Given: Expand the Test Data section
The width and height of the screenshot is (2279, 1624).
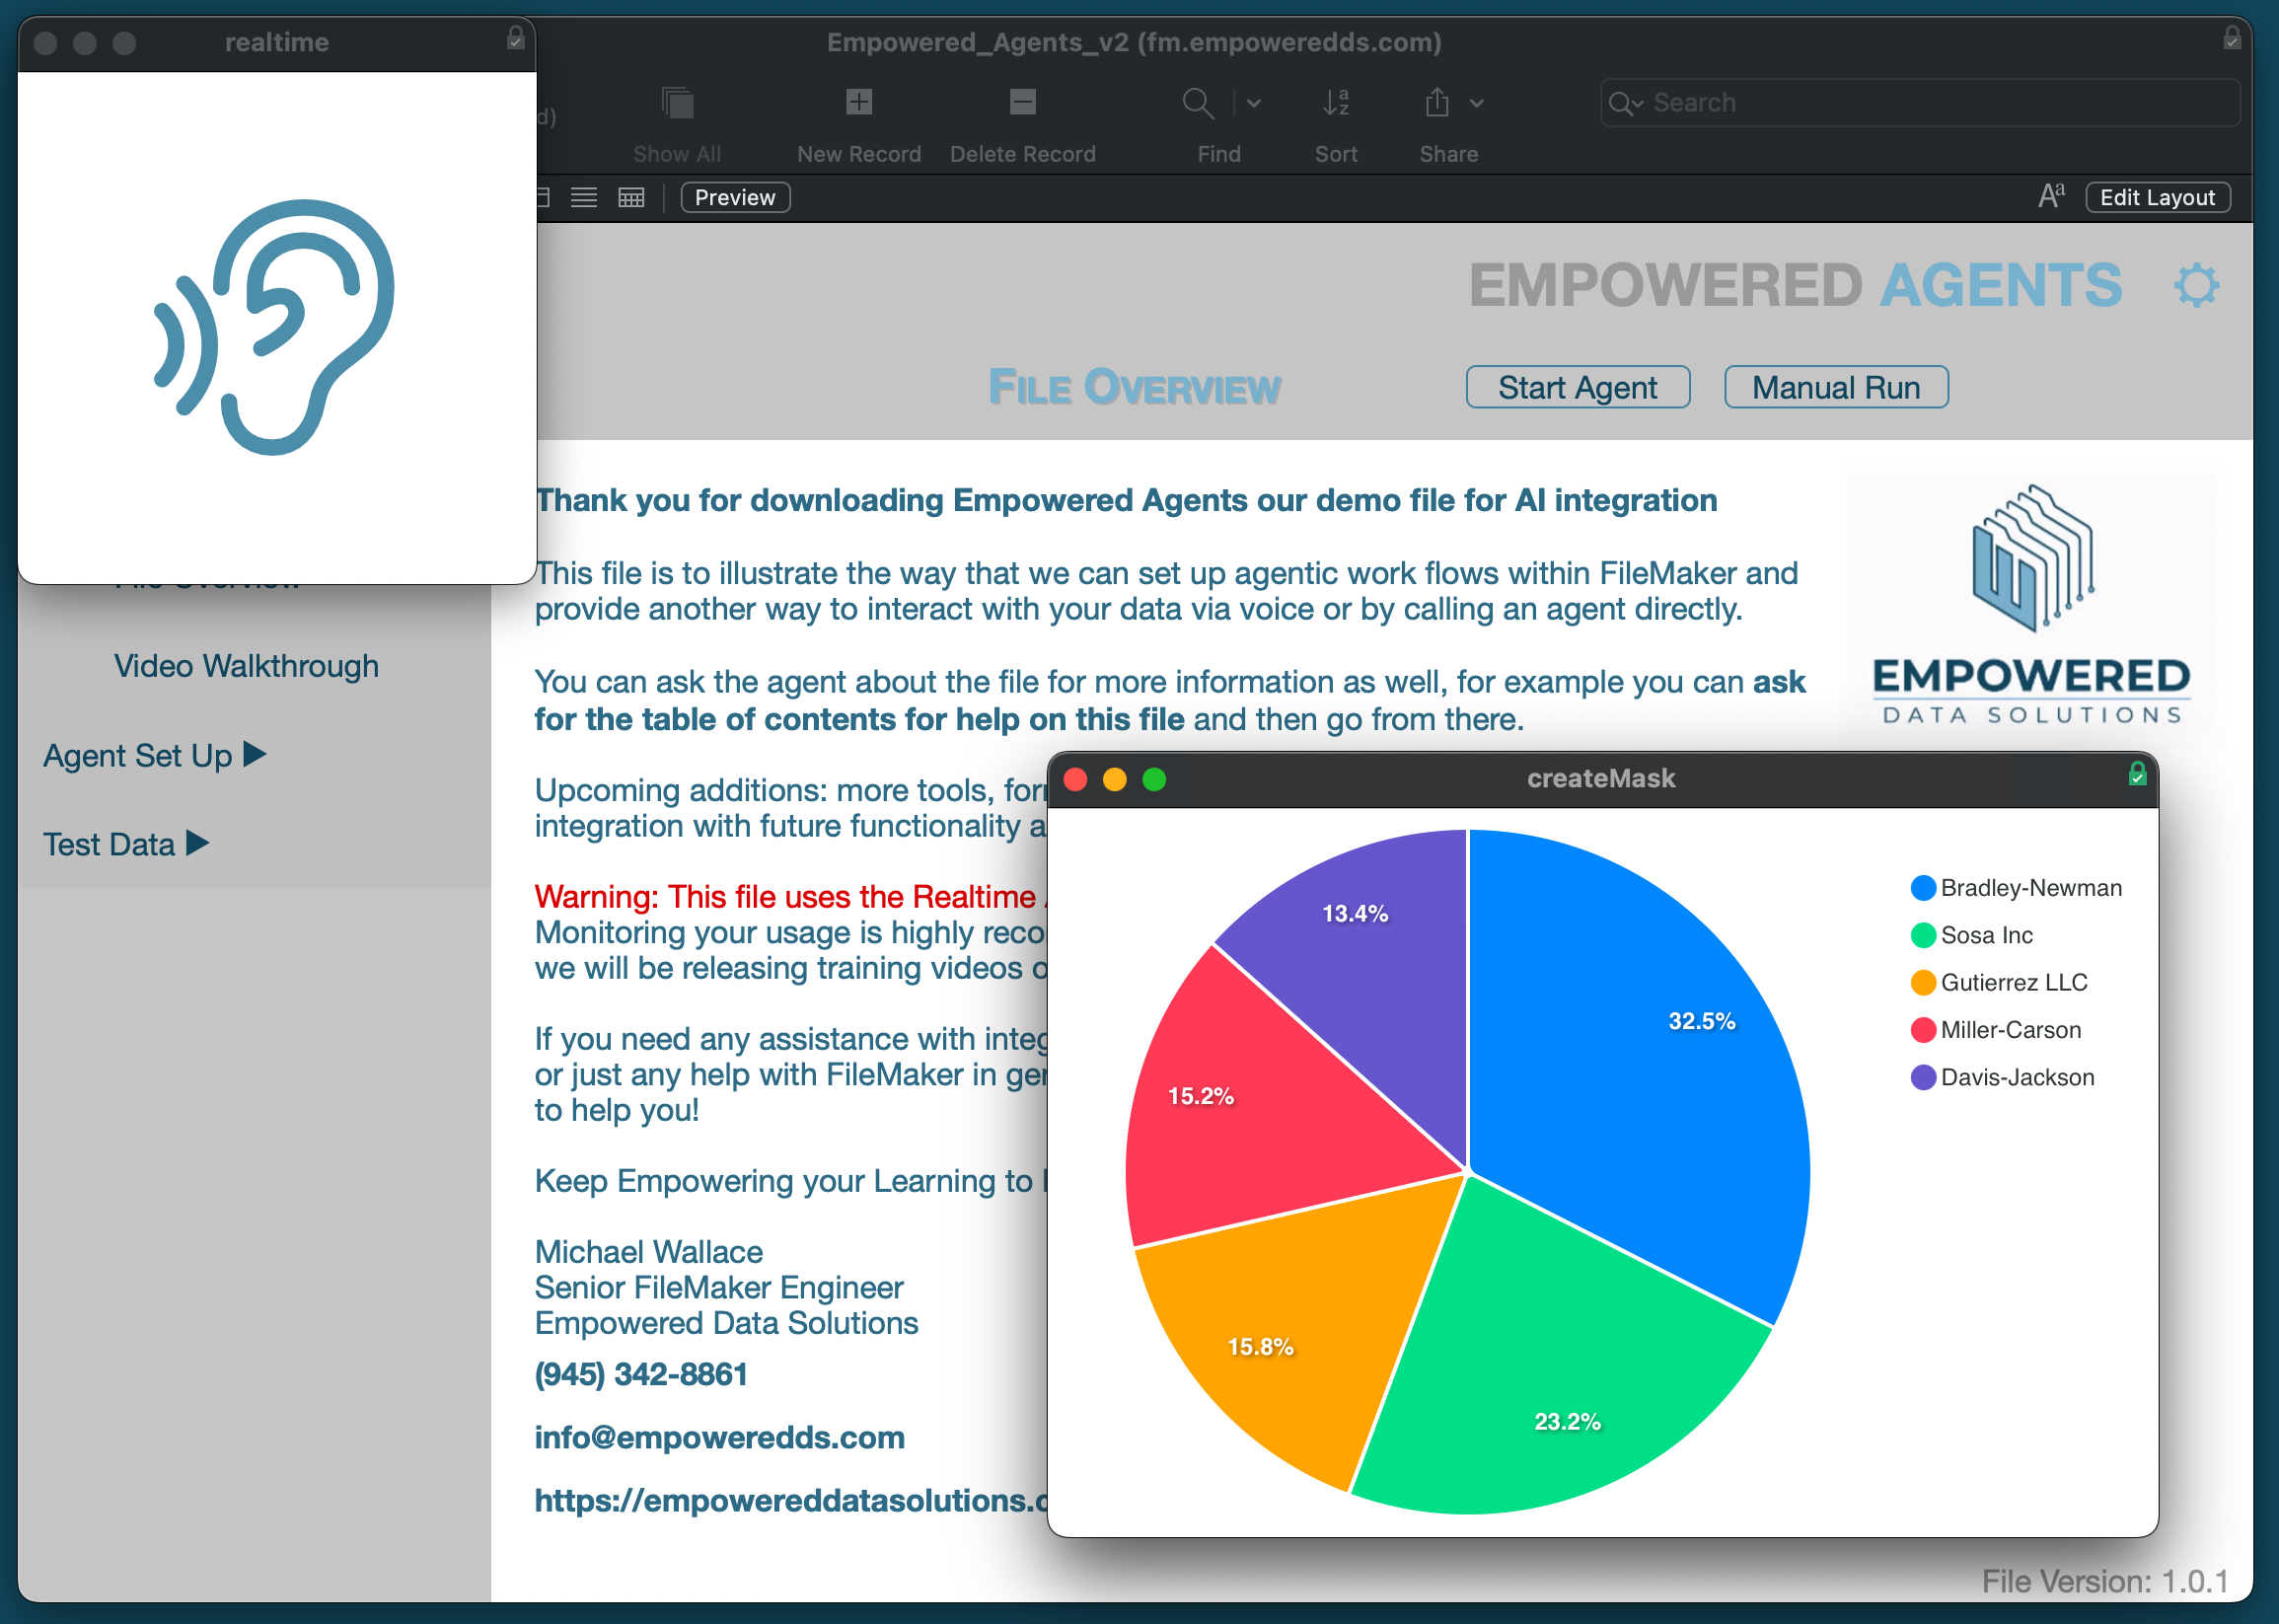Looking at the screenshot, I should 126,844.
